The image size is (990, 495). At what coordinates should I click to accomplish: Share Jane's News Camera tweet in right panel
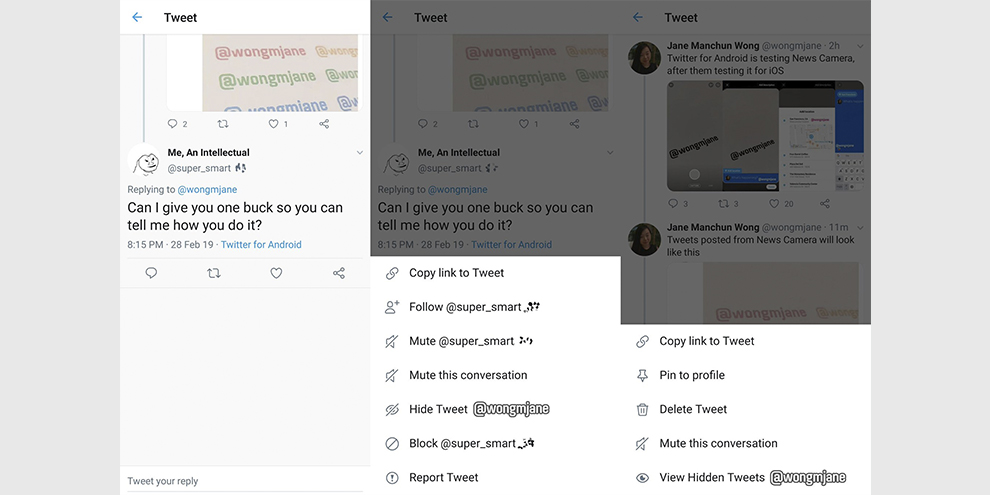825,203
